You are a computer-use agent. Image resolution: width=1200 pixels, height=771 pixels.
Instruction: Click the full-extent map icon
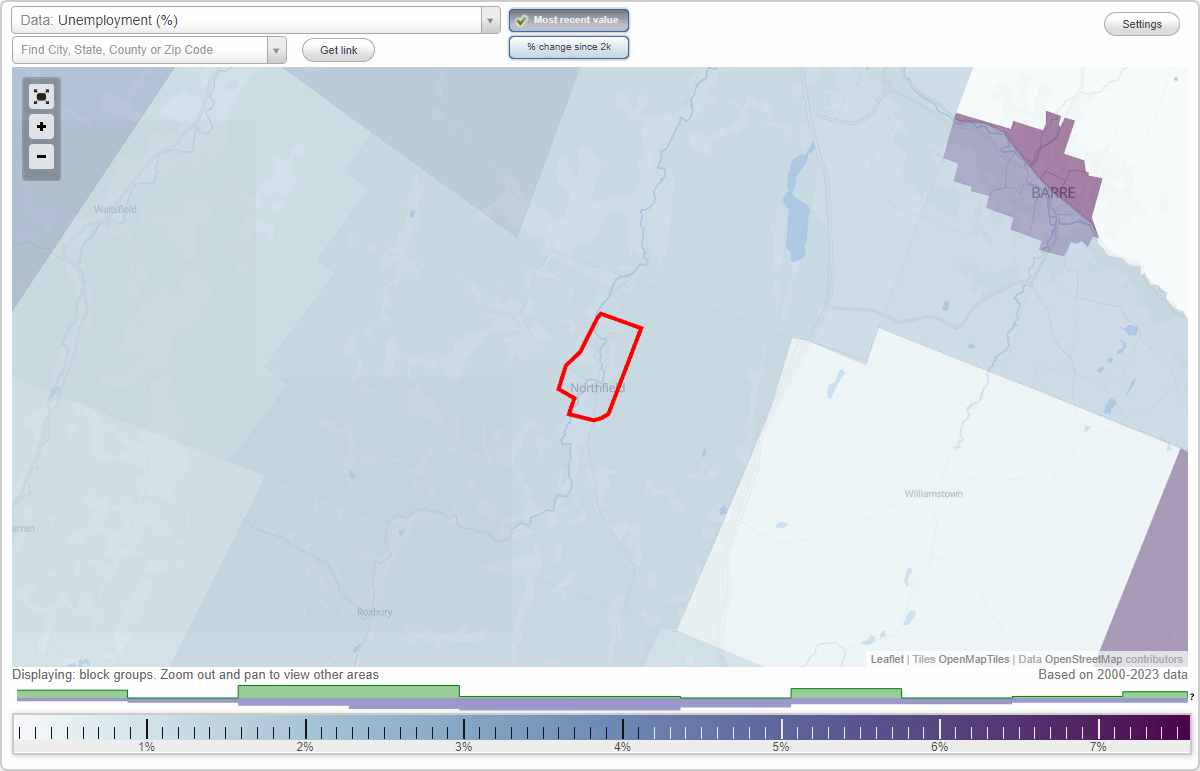41,96
